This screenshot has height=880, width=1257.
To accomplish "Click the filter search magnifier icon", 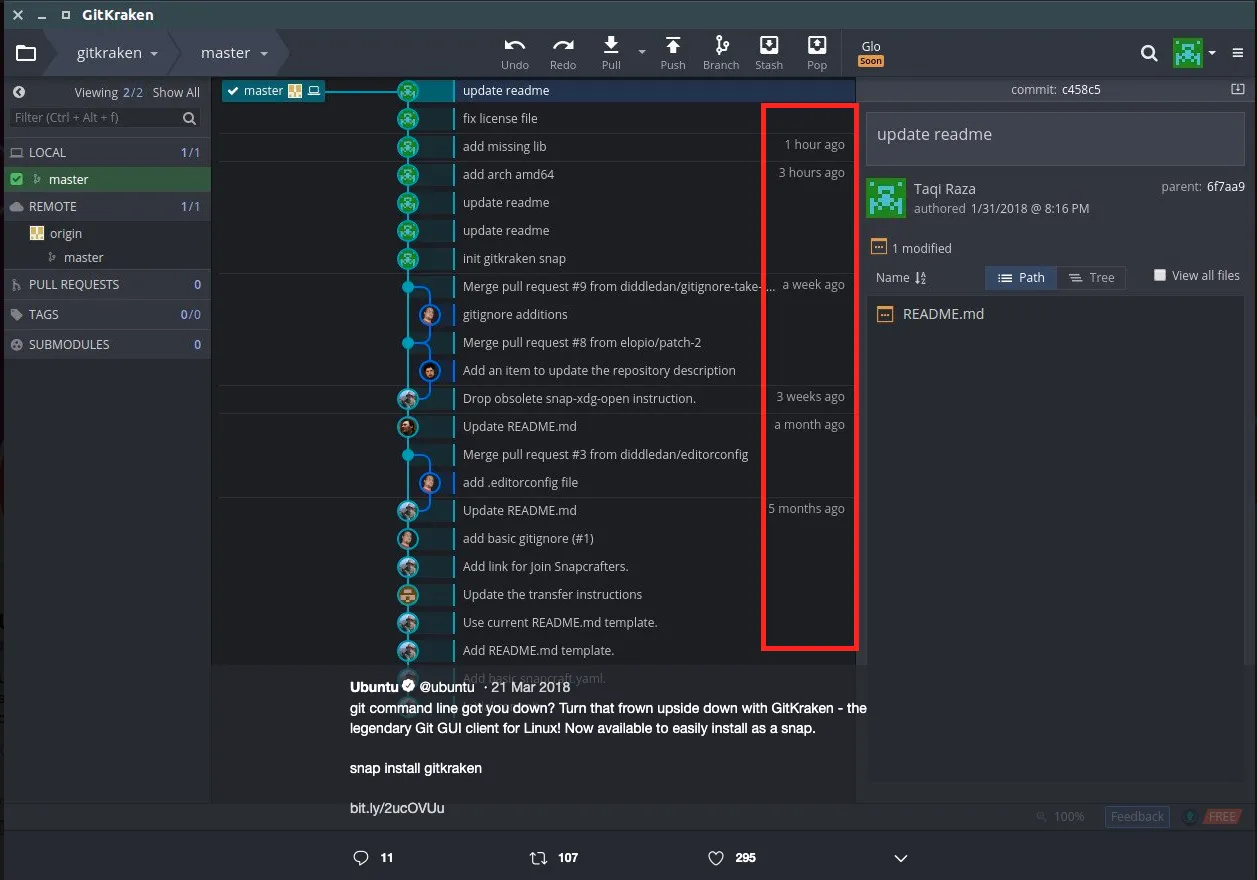I will pos(189,118).
